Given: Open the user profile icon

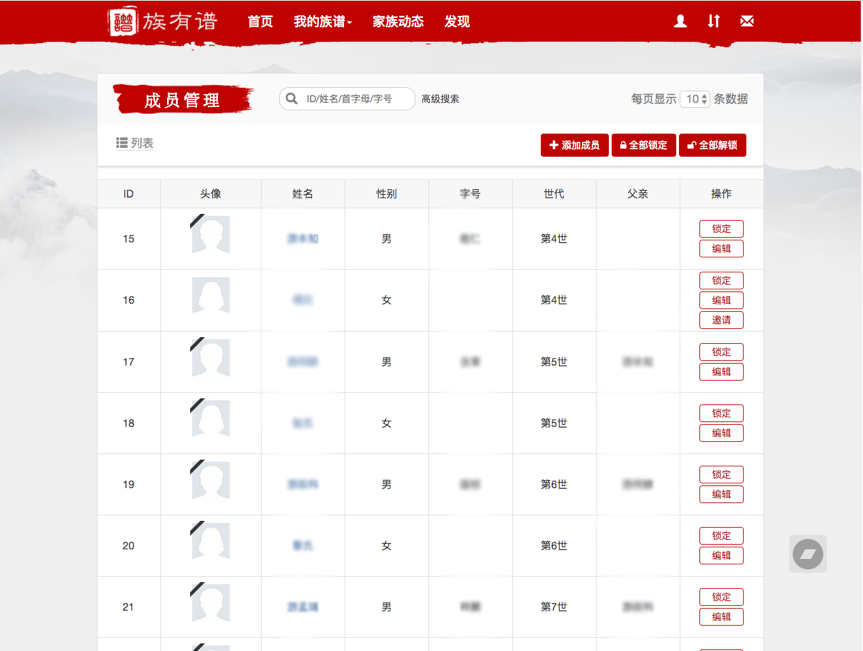Looking at the screenshot, I should (x=680, y=21).
